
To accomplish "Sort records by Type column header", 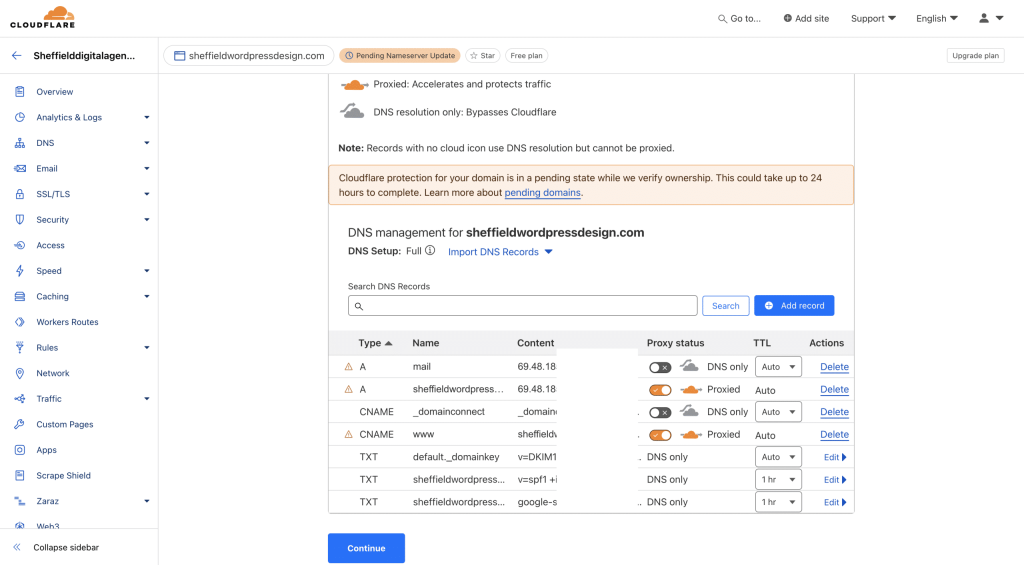I will point(375,343).
